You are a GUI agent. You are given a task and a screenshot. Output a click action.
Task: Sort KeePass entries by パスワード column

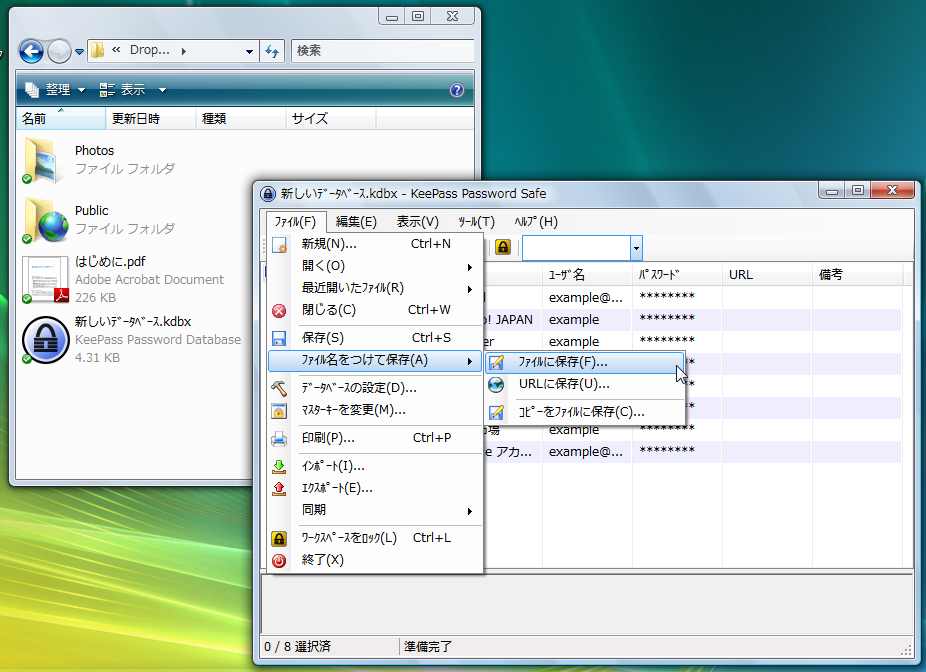(677, 275)
